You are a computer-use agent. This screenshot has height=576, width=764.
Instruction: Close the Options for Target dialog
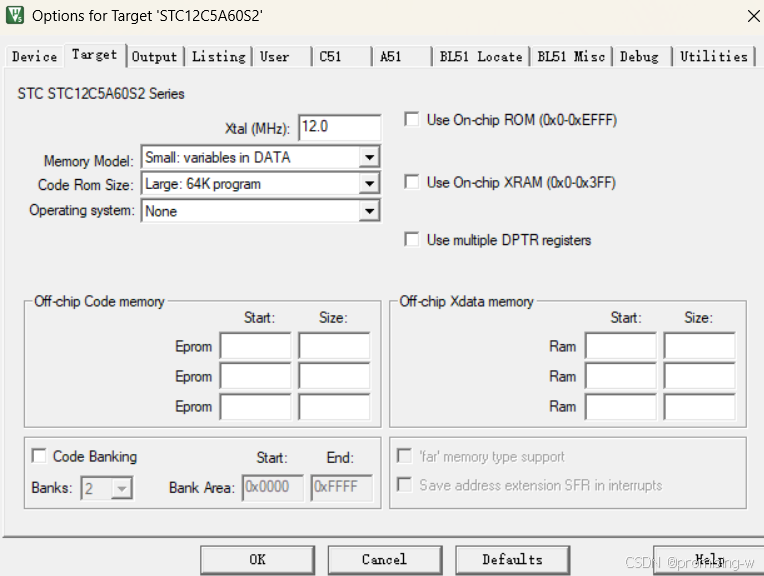pyautogui.click(x=753, y=16)
